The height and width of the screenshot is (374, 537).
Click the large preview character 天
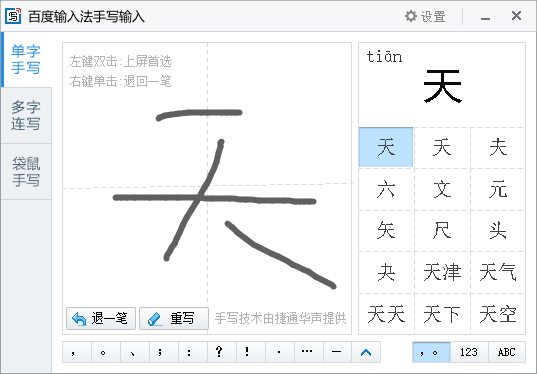pyautogui.click(x=442, y=86)
